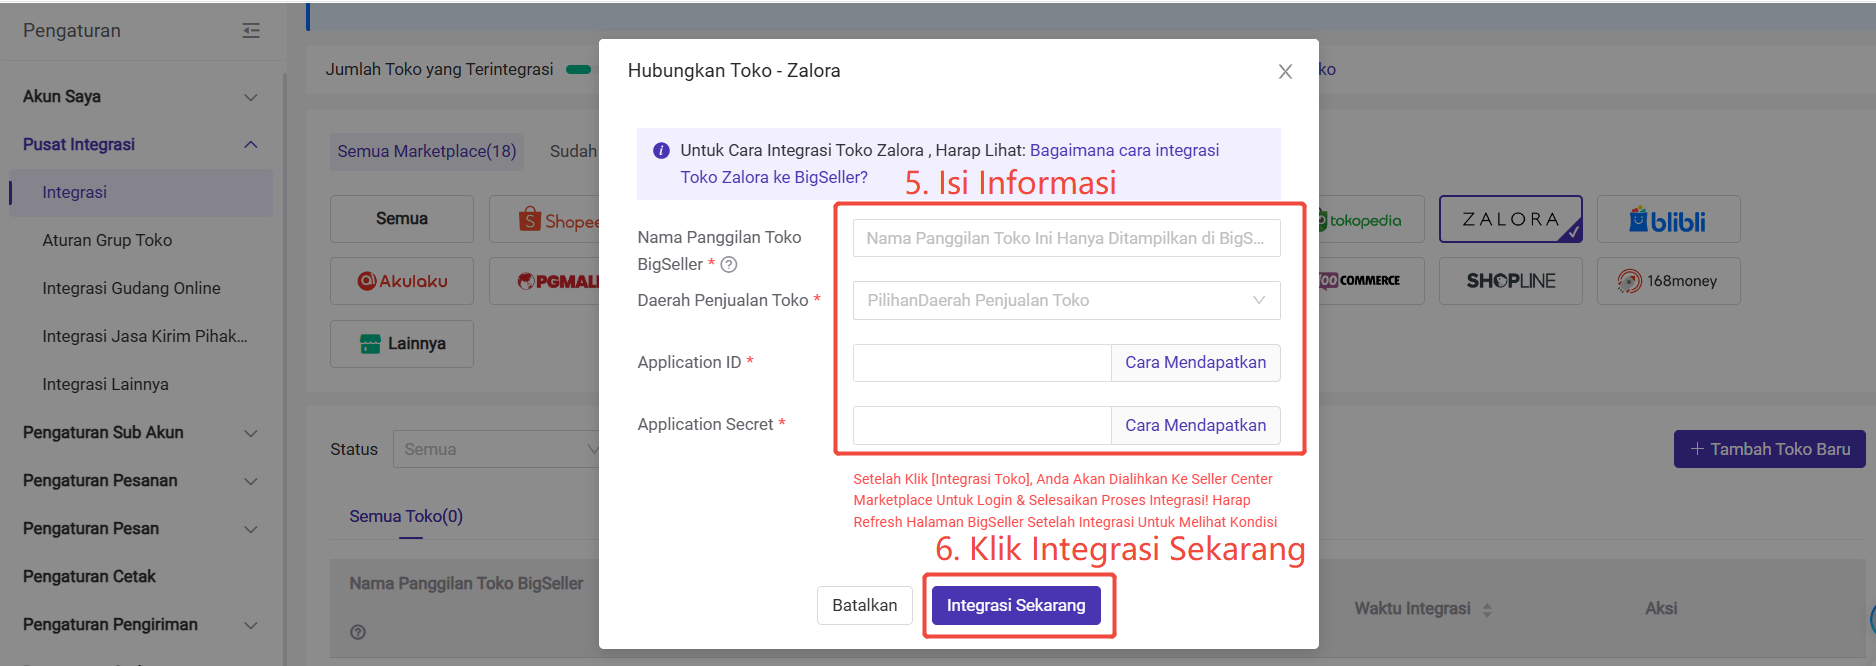
Task: Focus the Application Secret input field
Action: click(x=982, y=425)
